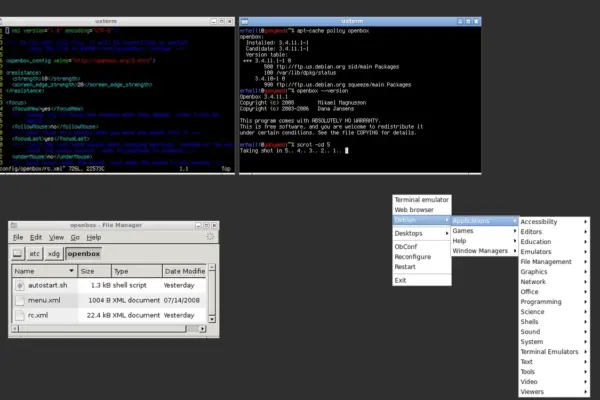Image resolution: width=600 pixels, height=400 pixels.
Task: Navigate to the xdg path button
Action: coord(54,253)
